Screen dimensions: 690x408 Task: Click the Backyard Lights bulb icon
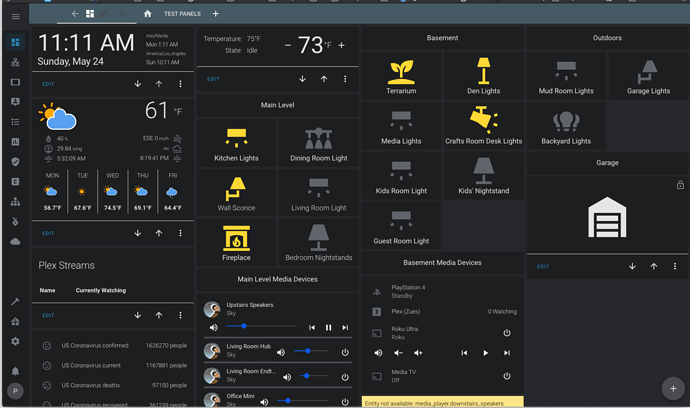click(566, 122)
